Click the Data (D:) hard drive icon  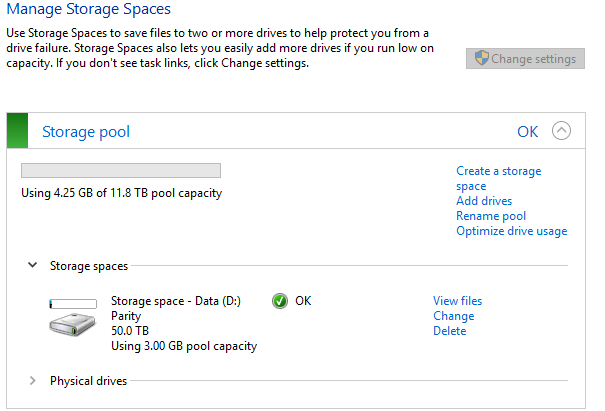73,325
